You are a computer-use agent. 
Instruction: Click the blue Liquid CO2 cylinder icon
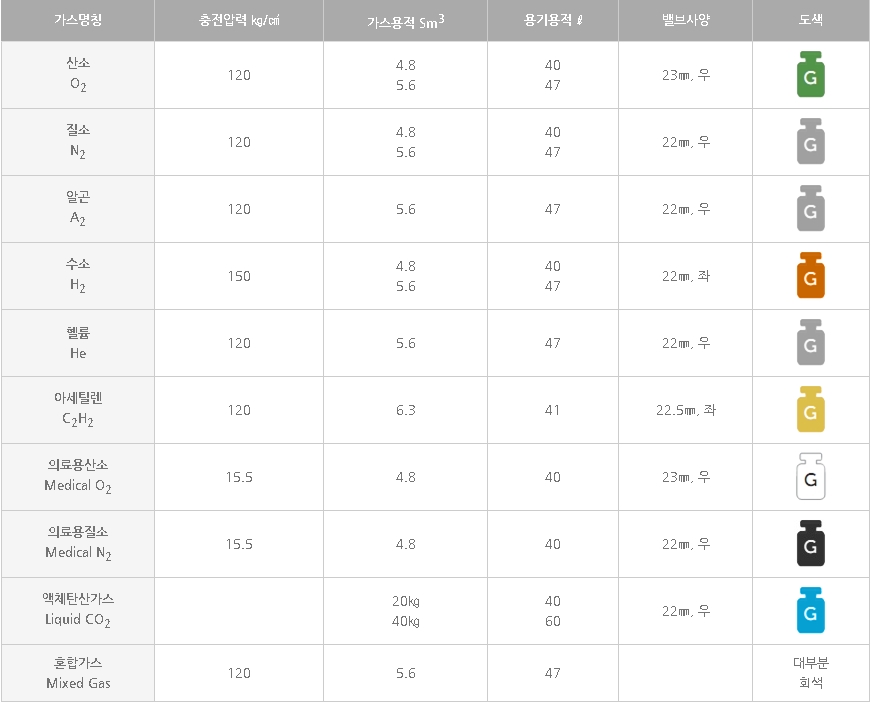[x=810, y=611]
